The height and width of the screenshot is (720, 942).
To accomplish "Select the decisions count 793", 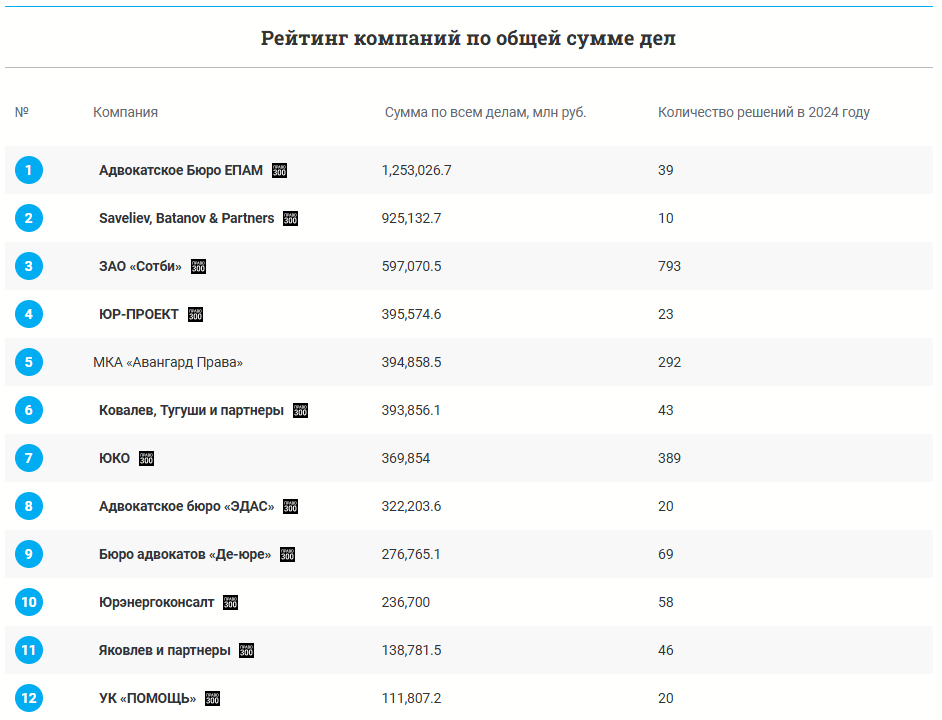I will click(669, 266).
